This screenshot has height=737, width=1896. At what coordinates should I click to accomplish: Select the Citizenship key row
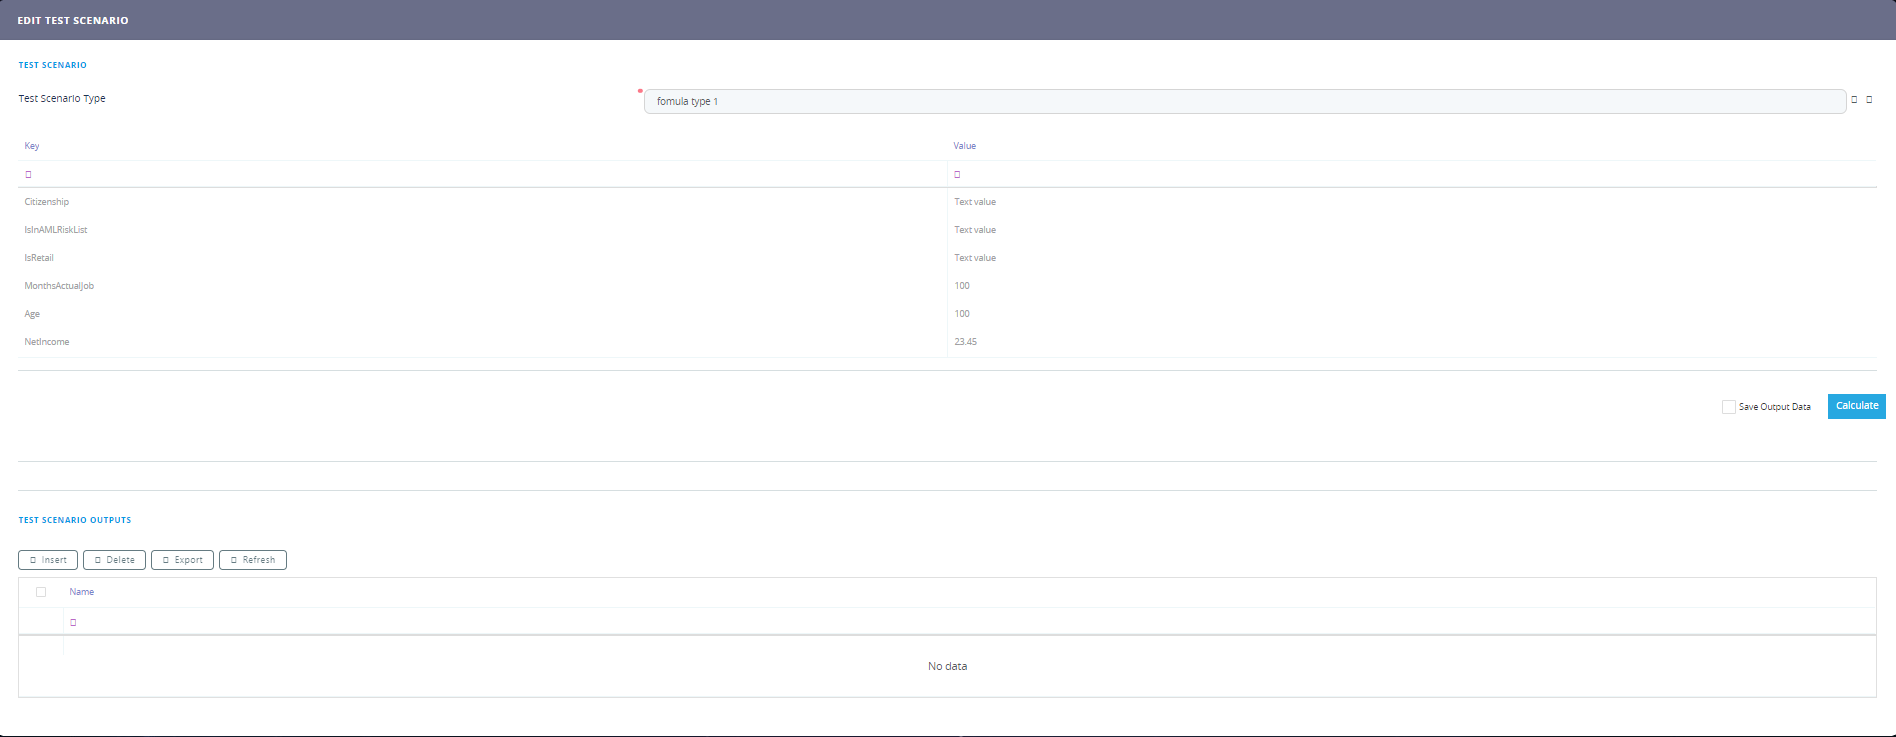47,202
